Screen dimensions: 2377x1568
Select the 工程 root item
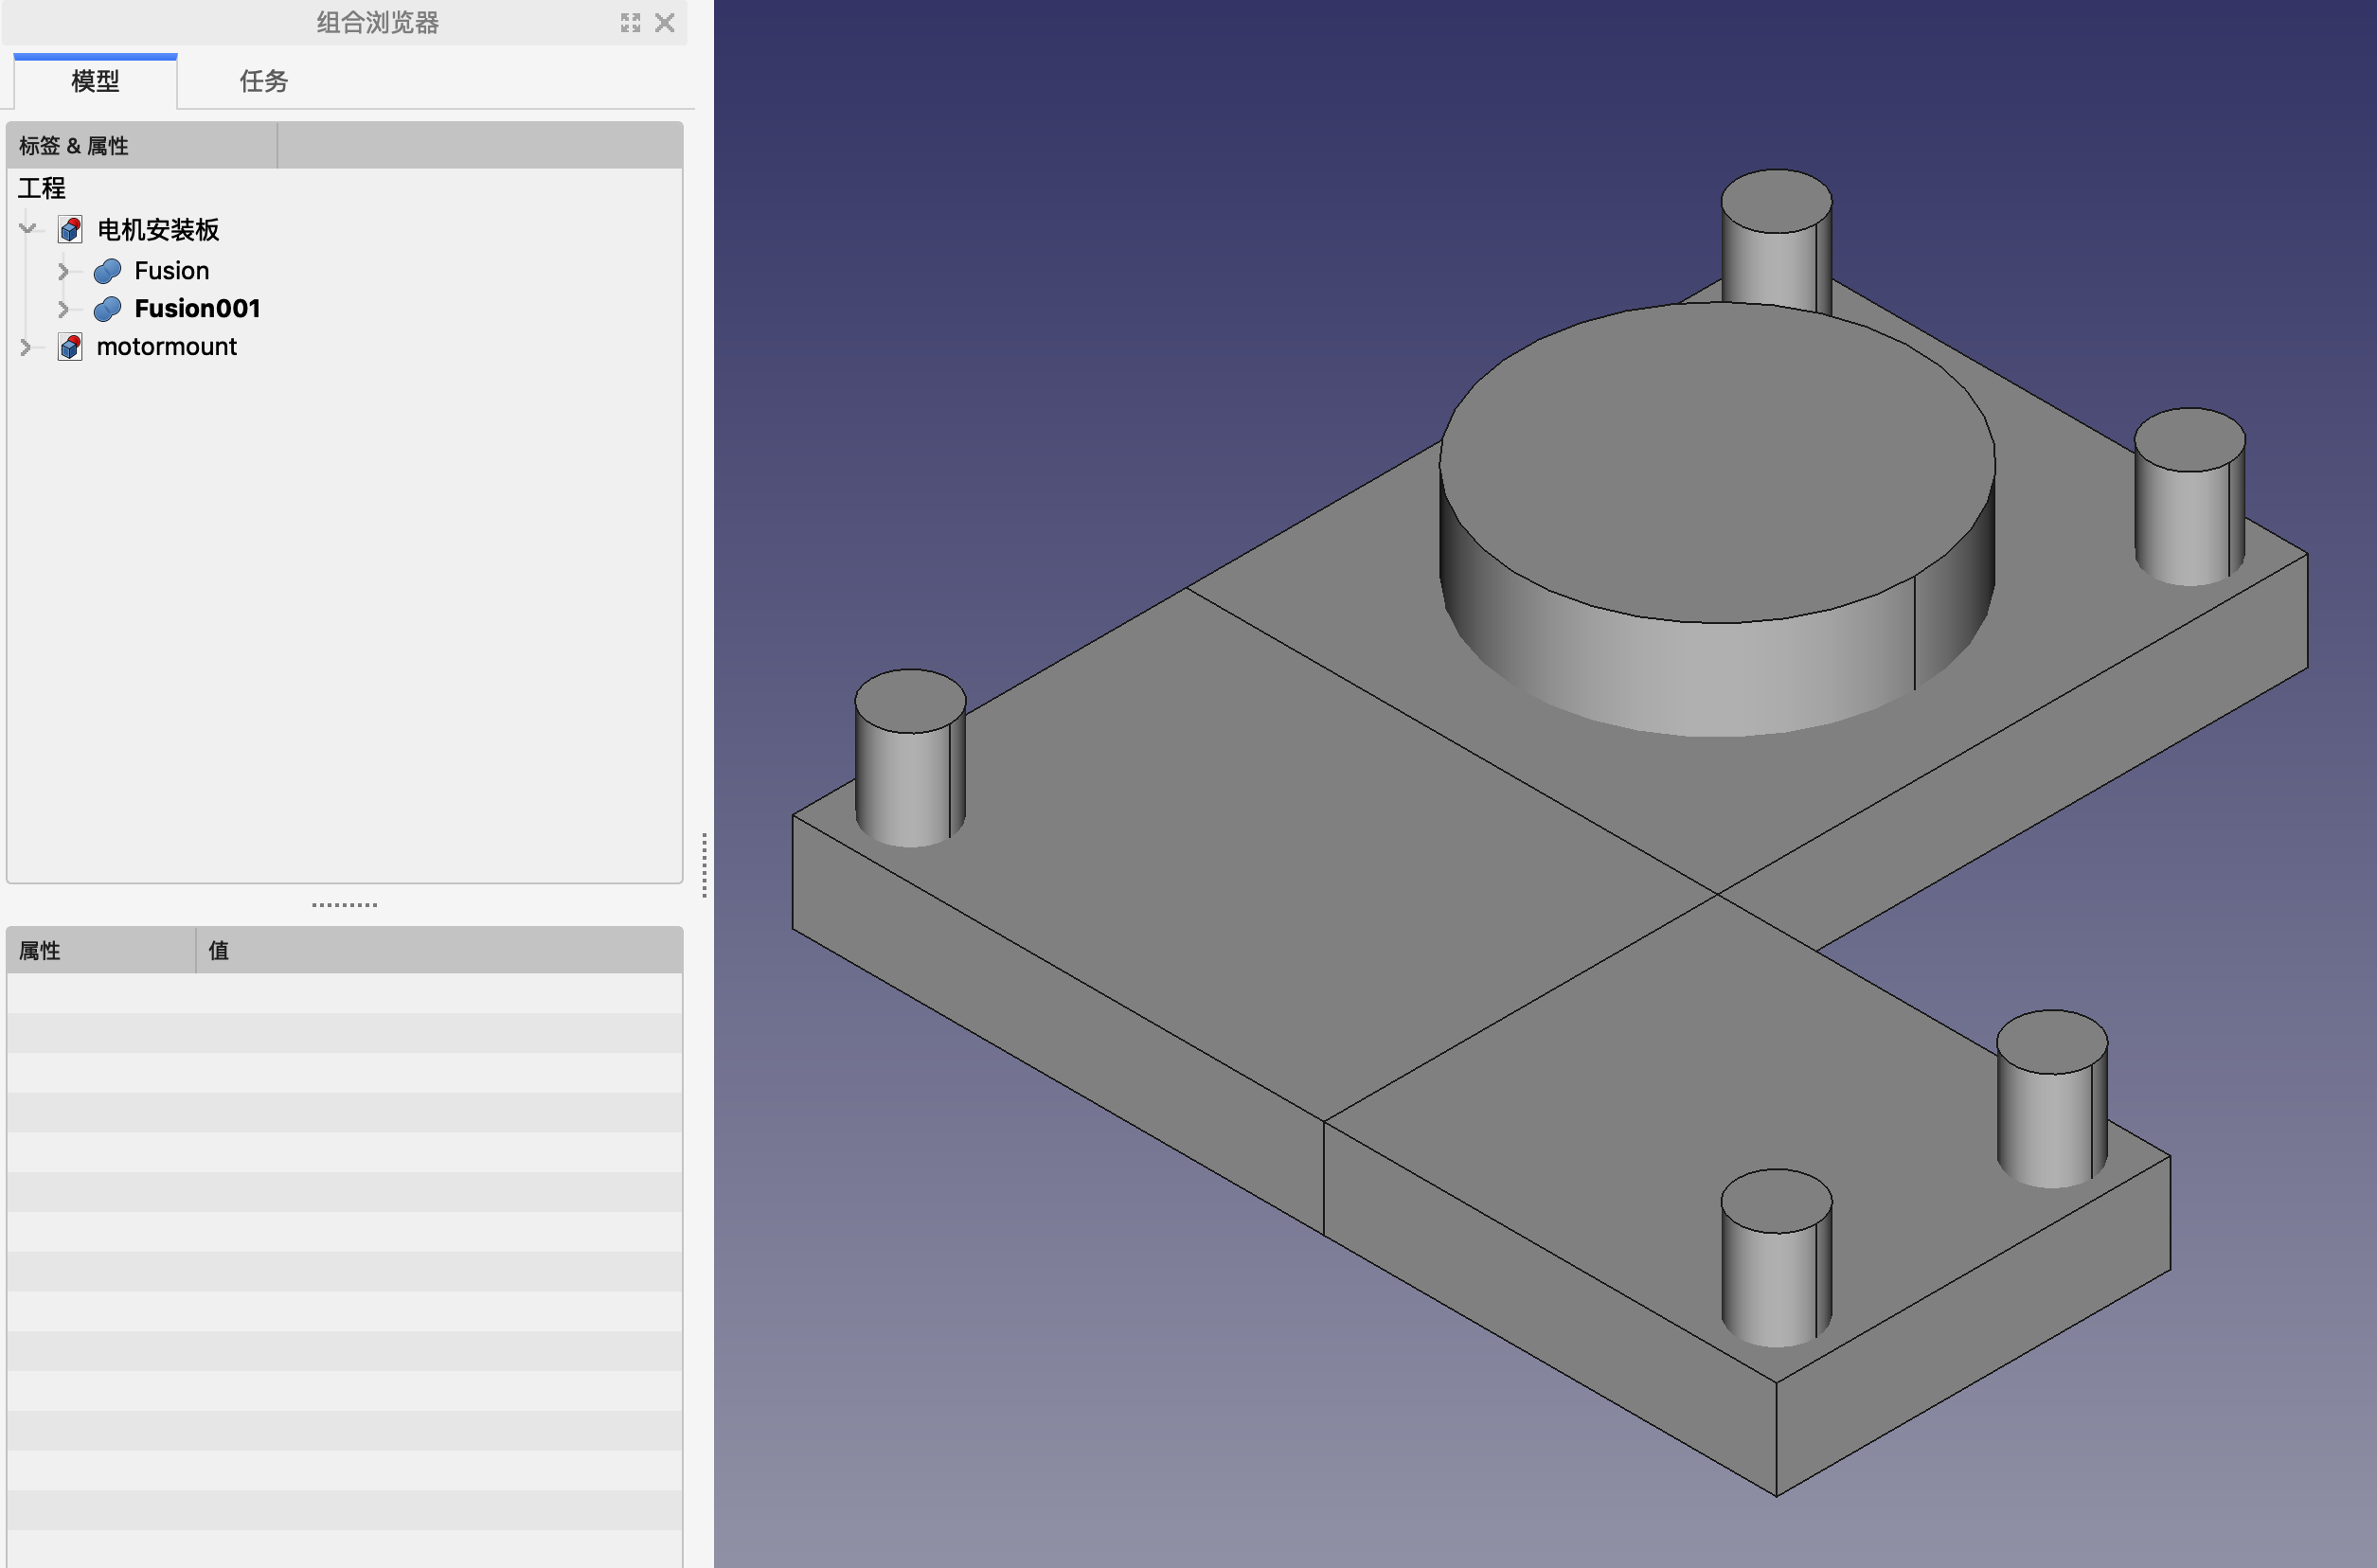(x=42, y=188)
